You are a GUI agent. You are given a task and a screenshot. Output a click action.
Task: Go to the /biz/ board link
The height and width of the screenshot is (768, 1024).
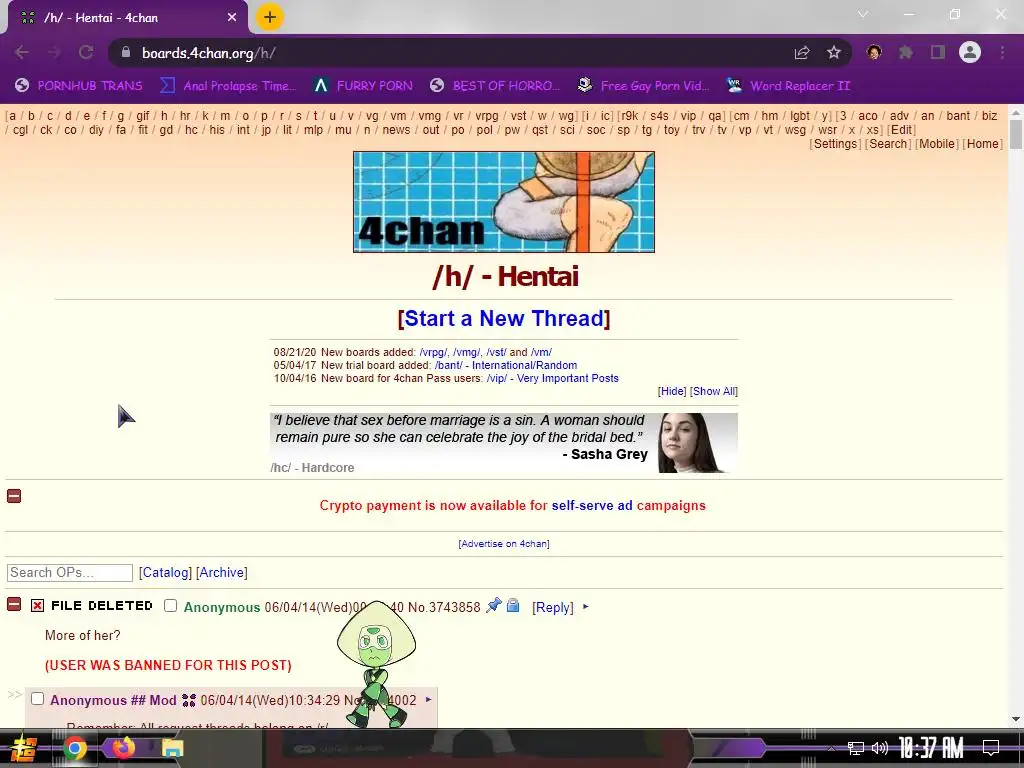989,116
